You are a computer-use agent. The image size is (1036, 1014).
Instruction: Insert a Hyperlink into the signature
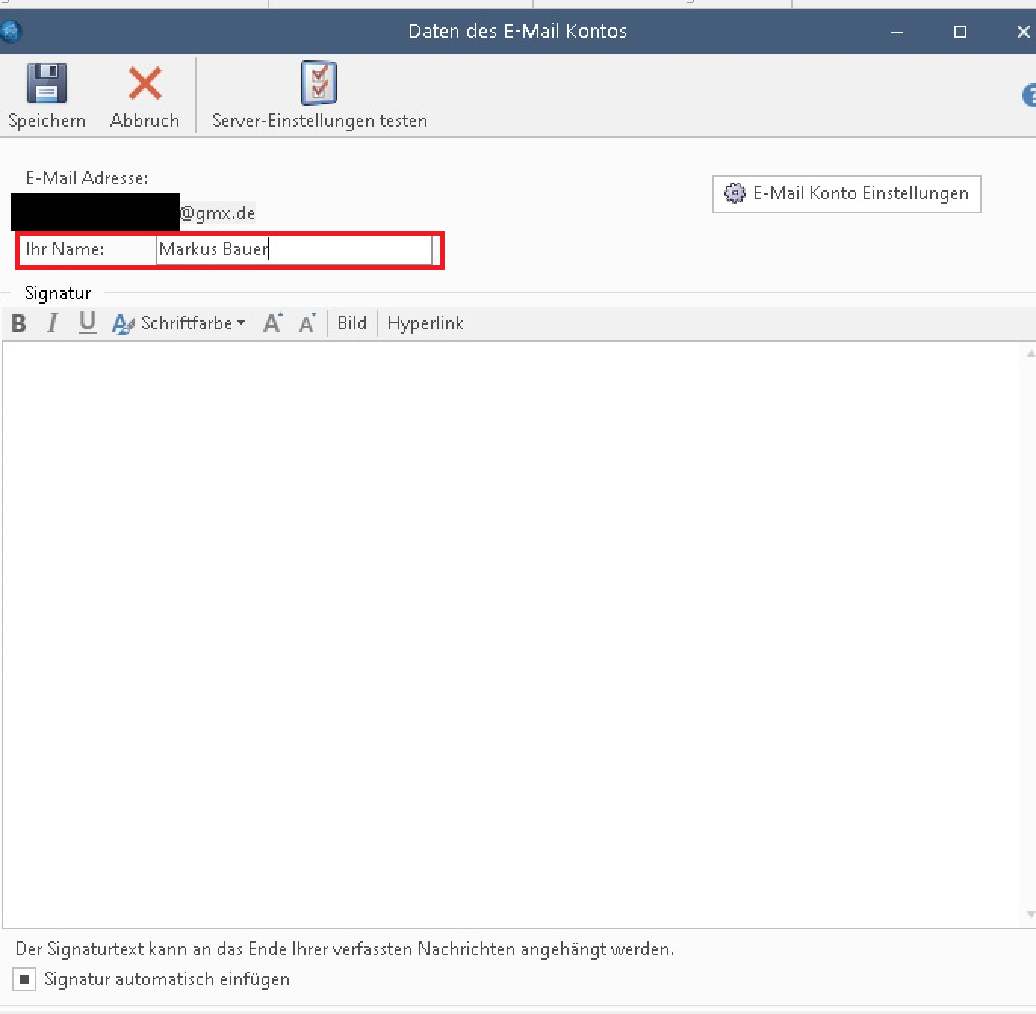426,323
